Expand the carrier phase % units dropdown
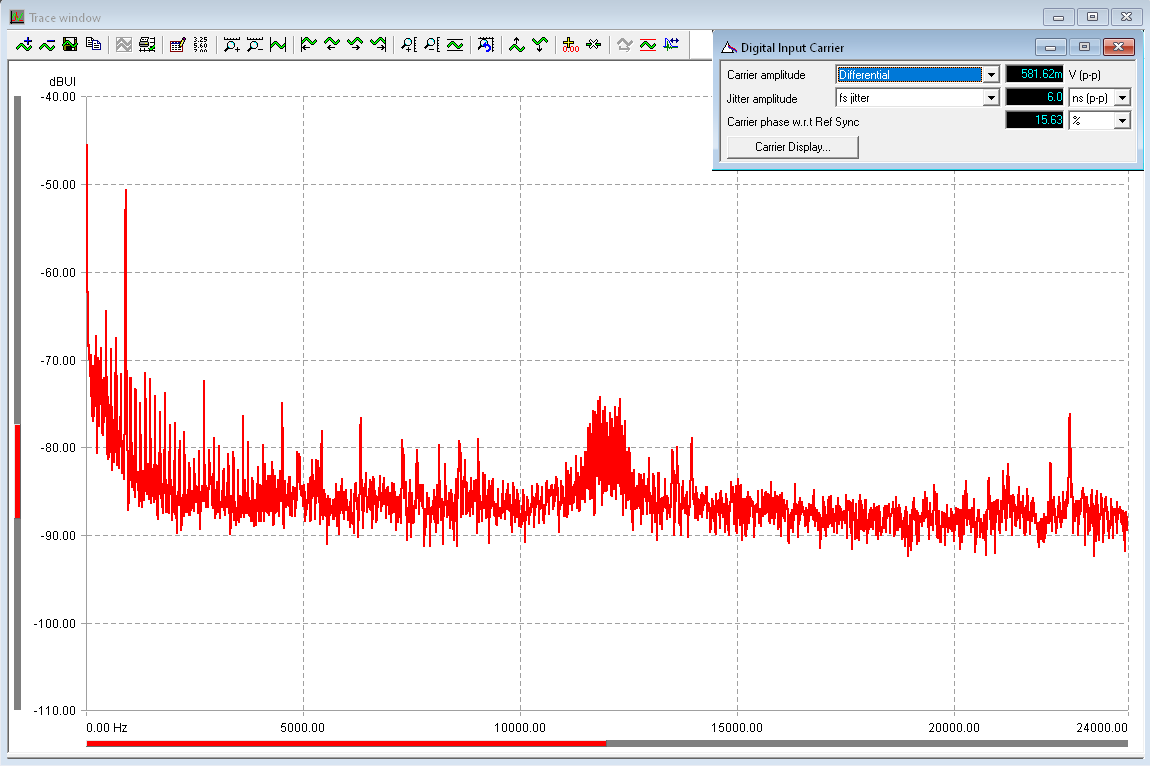 click(1122, 121)
